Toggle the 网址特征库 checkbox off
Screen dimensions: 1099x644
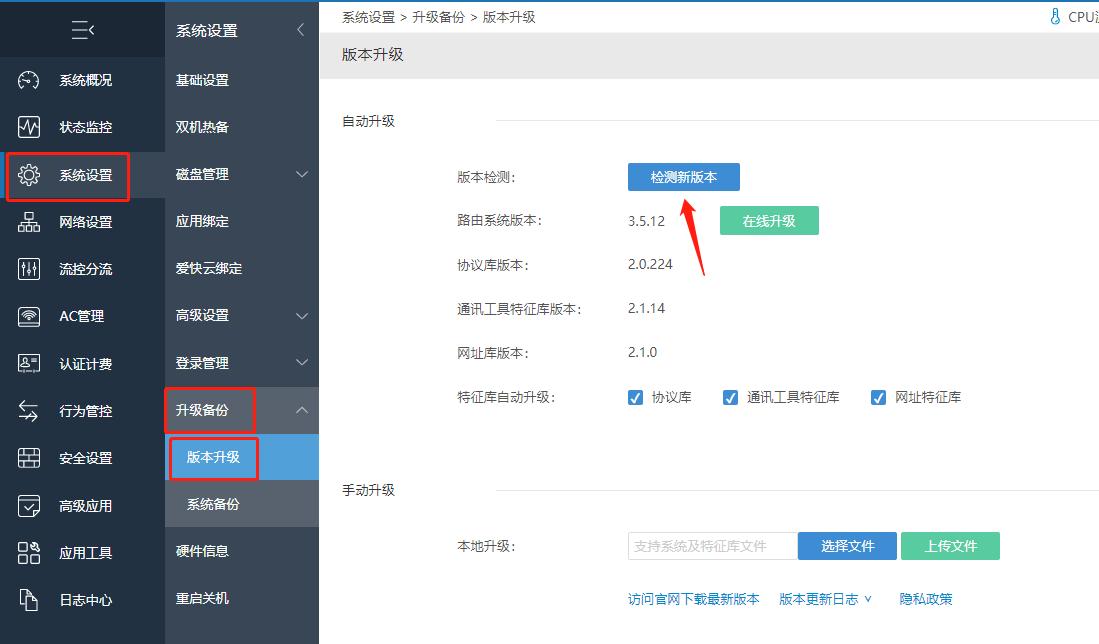tap(878, 397)
